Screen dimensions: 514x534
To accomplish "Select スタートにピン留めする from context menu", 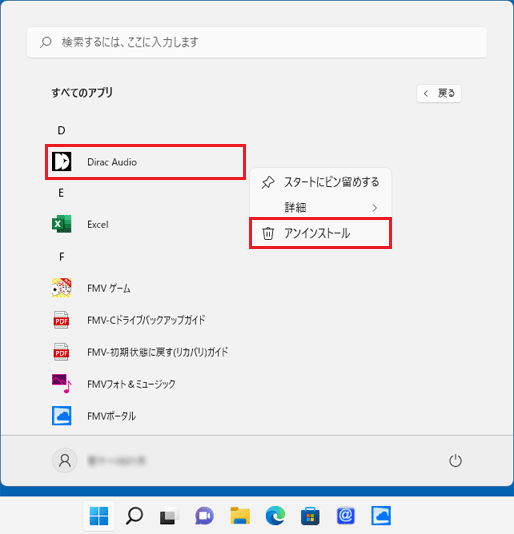I will [321, 182].
